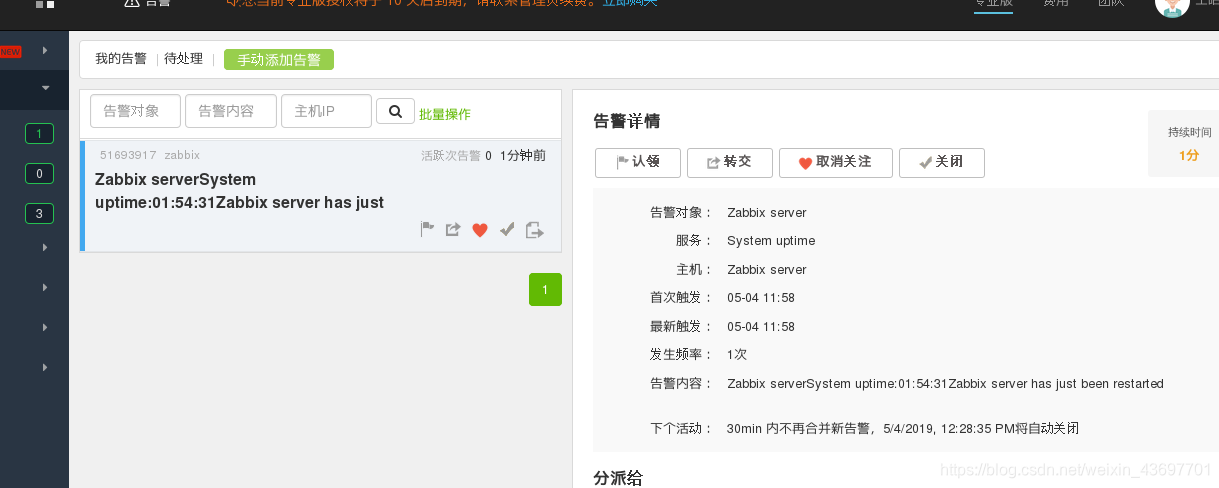Click the 取消关注 button
Screen dimensions: 1219x488
tap(835, 162)
